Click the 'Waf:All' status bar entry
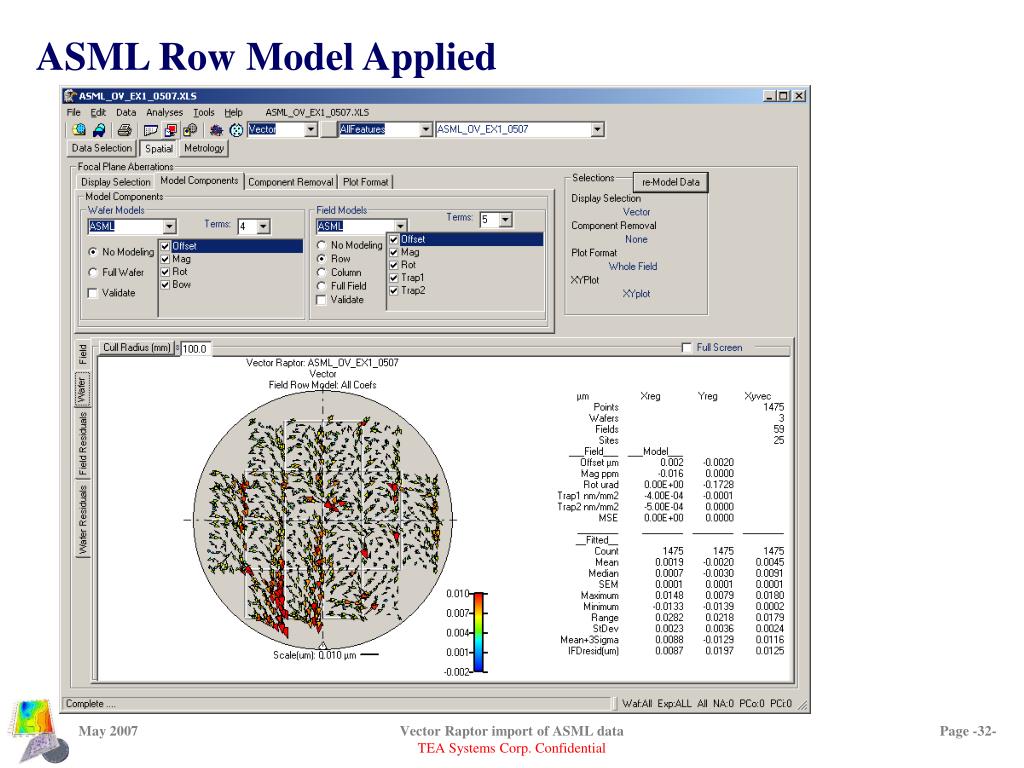 (x=637, y=703)
